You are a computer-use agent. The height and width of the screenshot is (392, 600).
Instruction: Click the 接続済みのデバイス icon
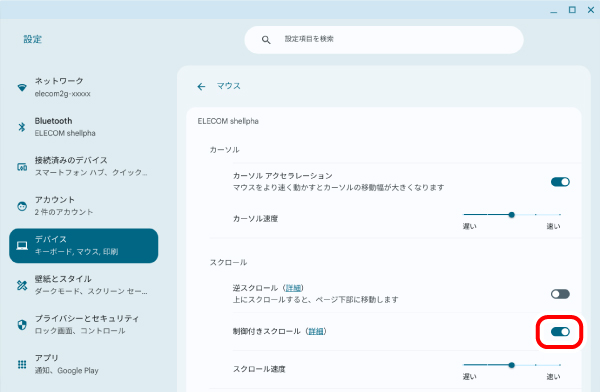tap(22, 167)
